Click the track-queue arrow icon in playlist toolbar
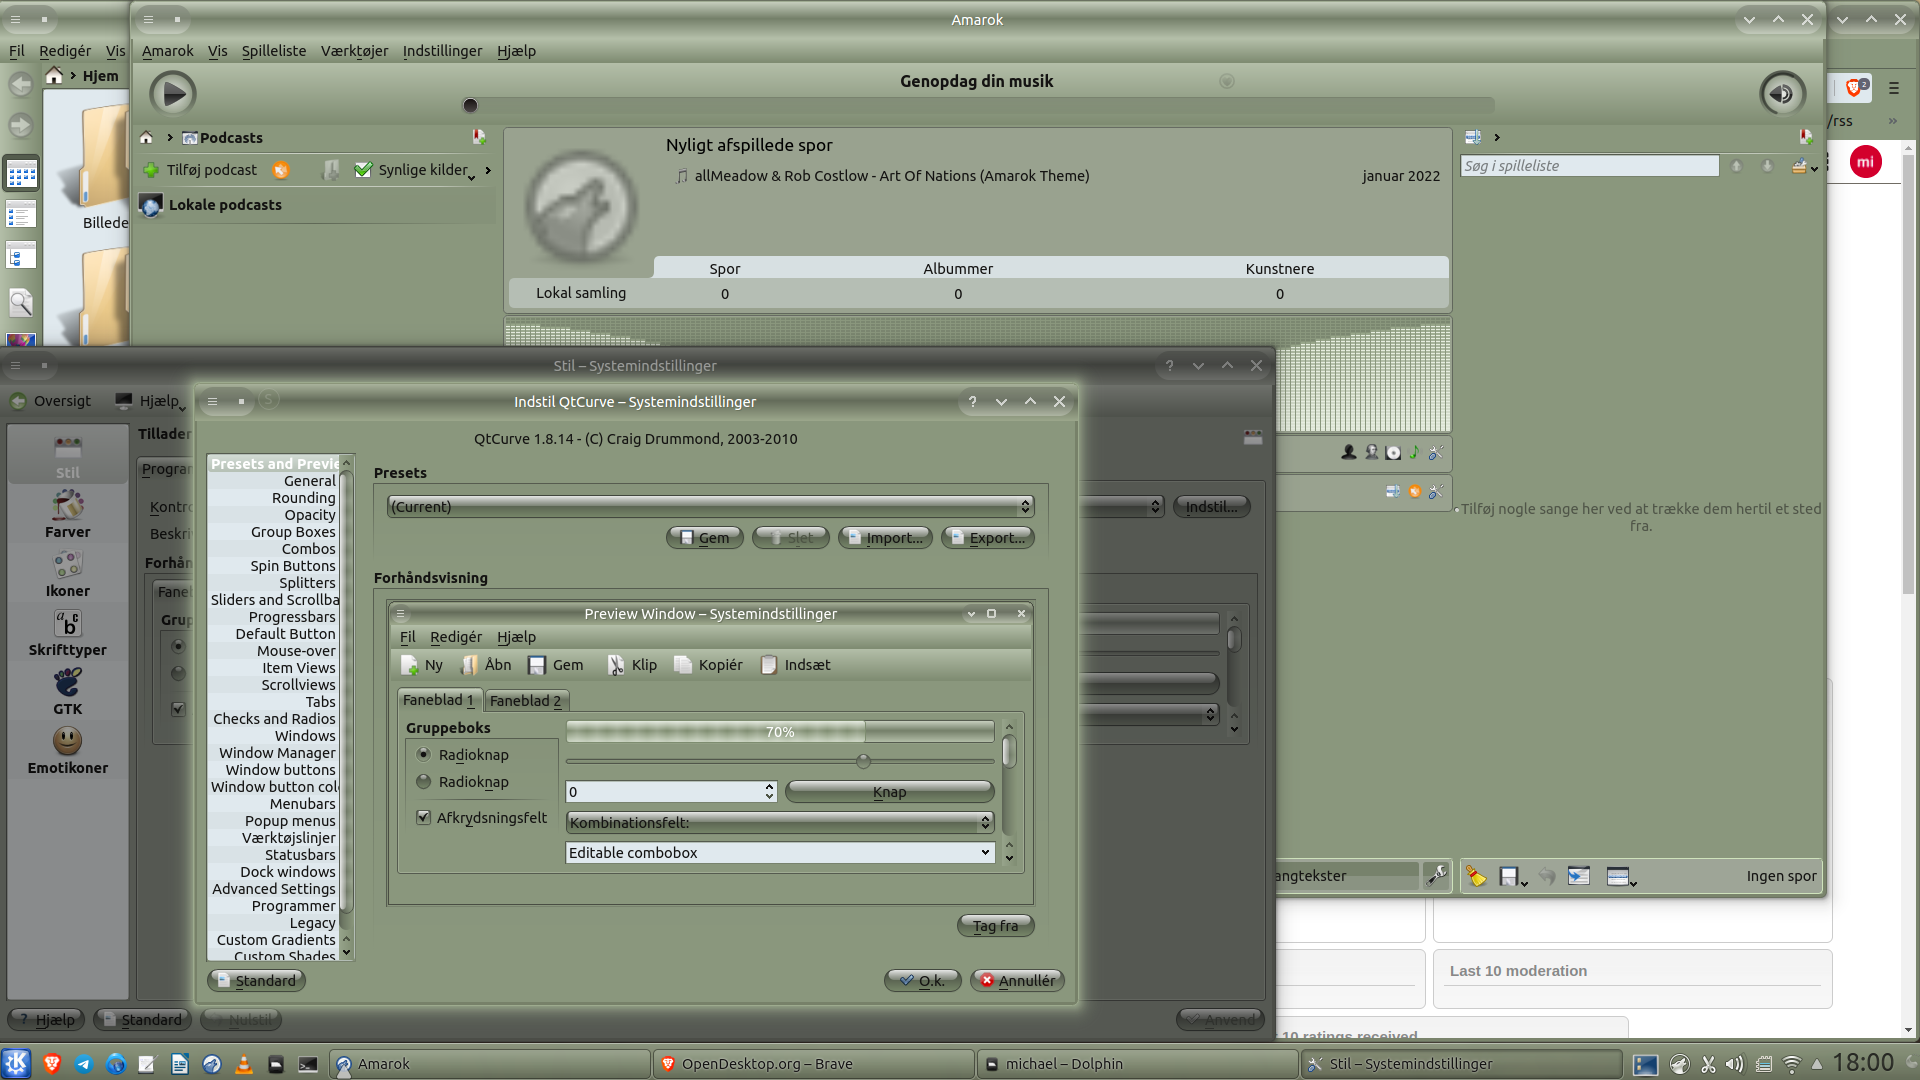Viewport: 1920px width, 1080px height. 1579,877
